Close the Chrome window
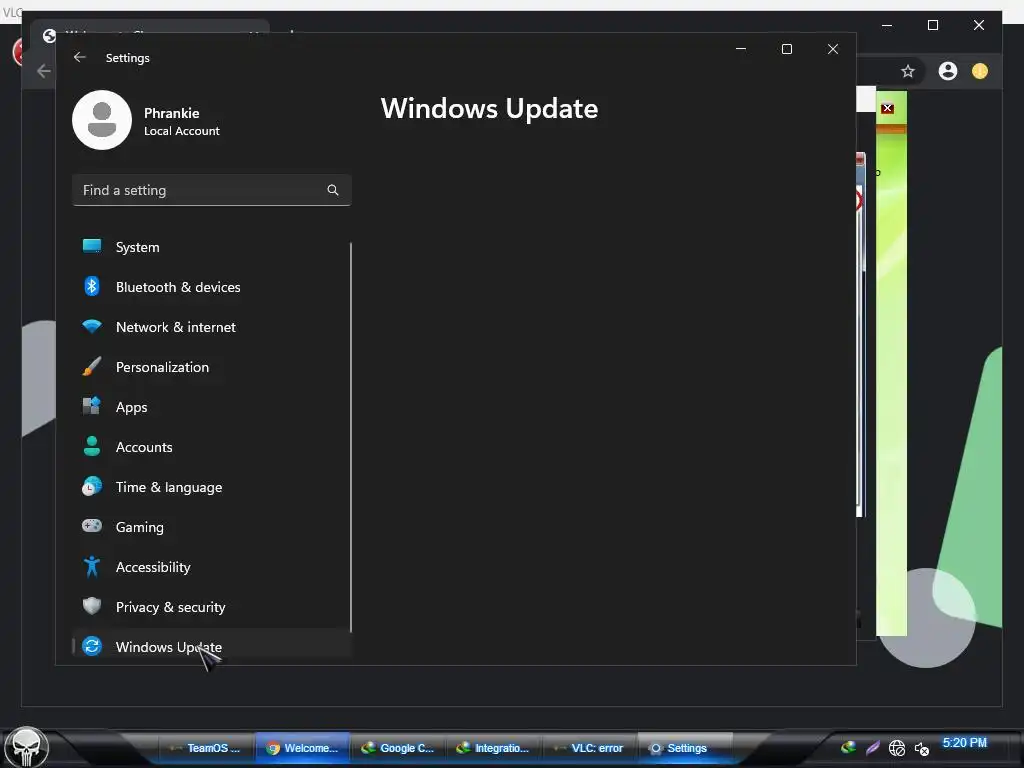Screen dimensions: 1024x768 click(x=978, y=25)
